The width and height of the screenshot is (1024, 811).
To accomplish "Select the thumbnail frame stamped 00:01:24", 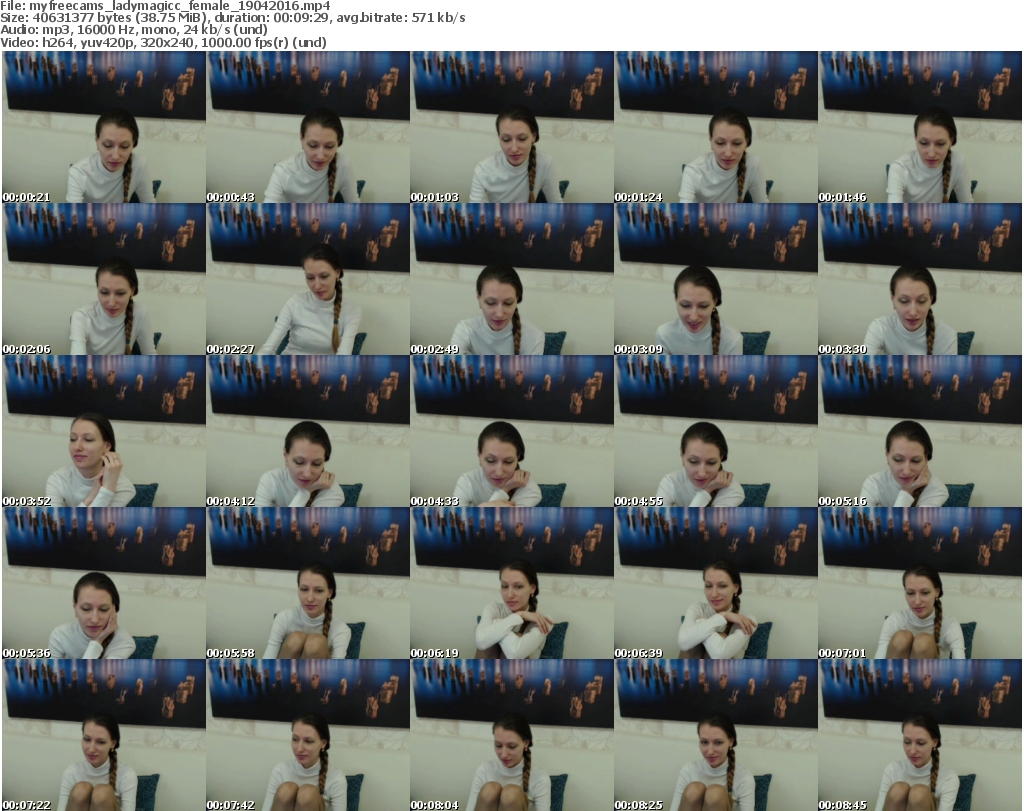I will tap(716, 127).
